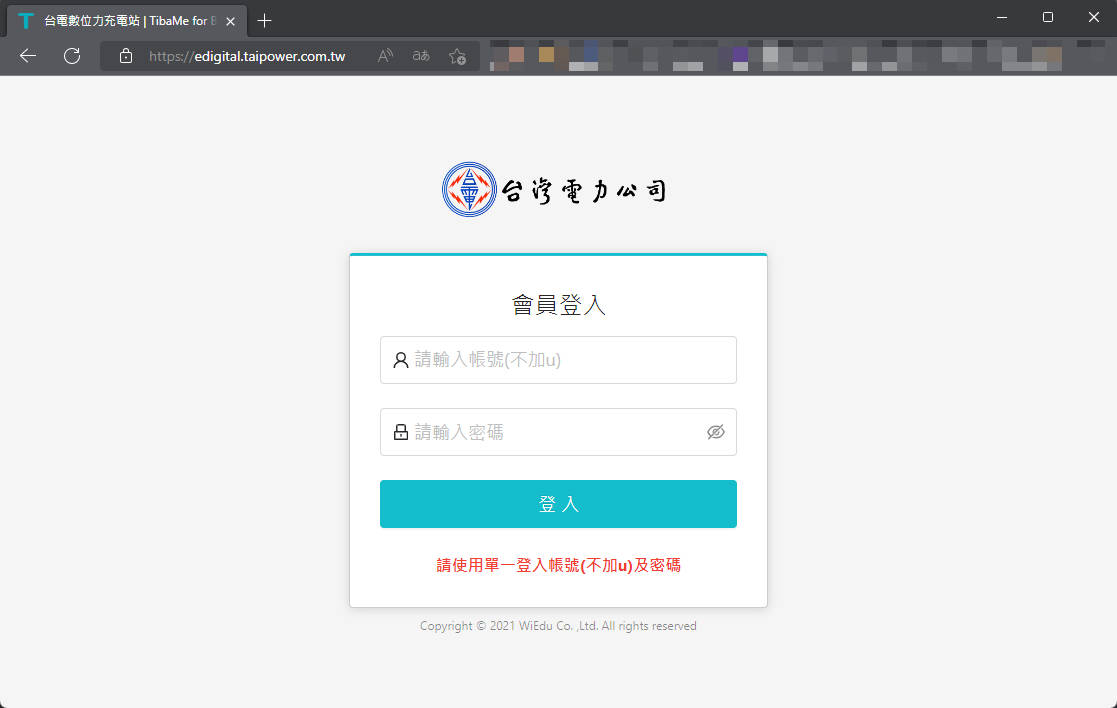The width and height of the screenshot is (1117, 708).
Task: Open the translate page icon
Action: [421, 56]
